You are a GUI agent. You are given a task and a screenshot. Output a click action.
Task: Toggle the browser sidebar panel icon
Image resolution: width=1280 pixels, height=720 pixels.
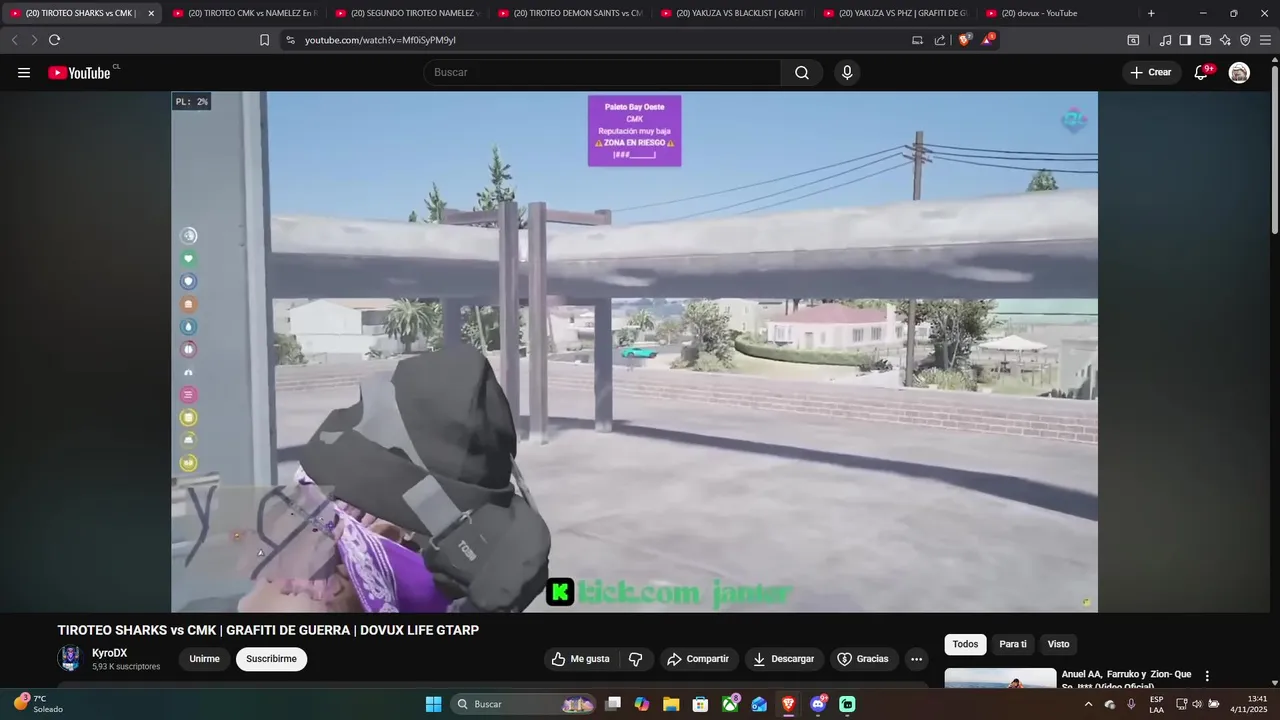point(1185,40)
